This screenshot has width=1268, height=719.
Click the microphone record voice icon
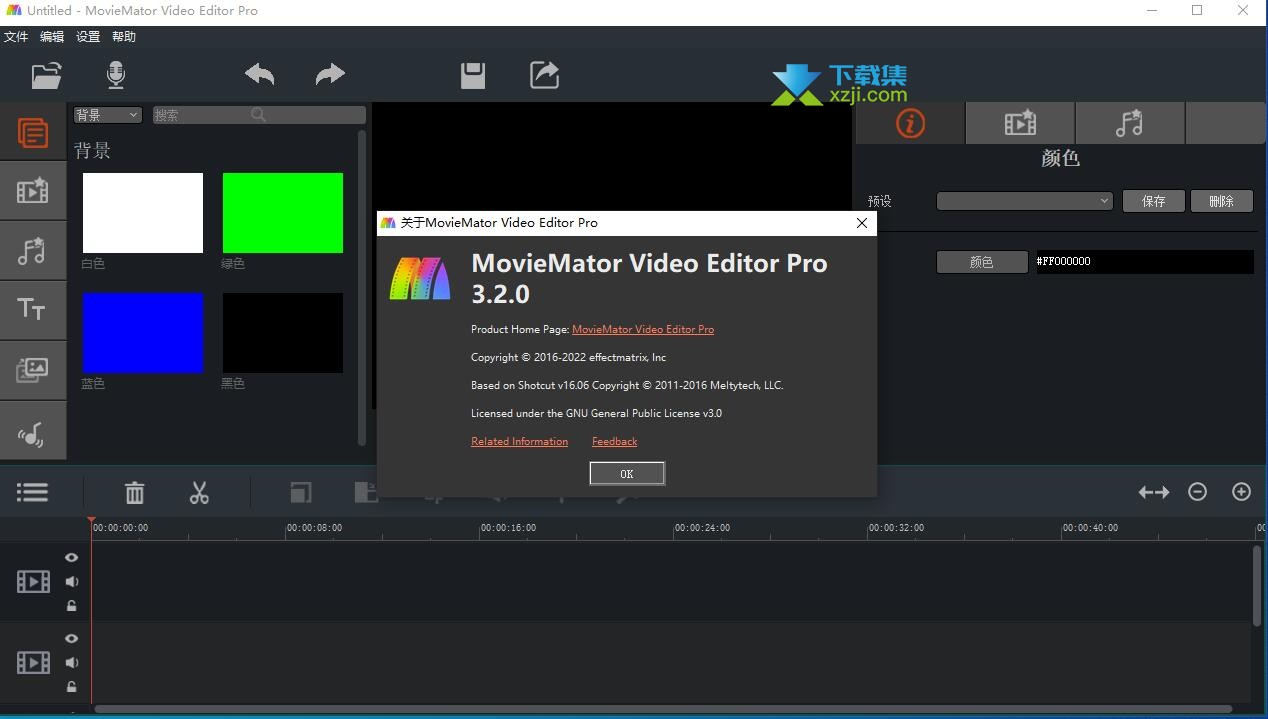pos(116,75)
